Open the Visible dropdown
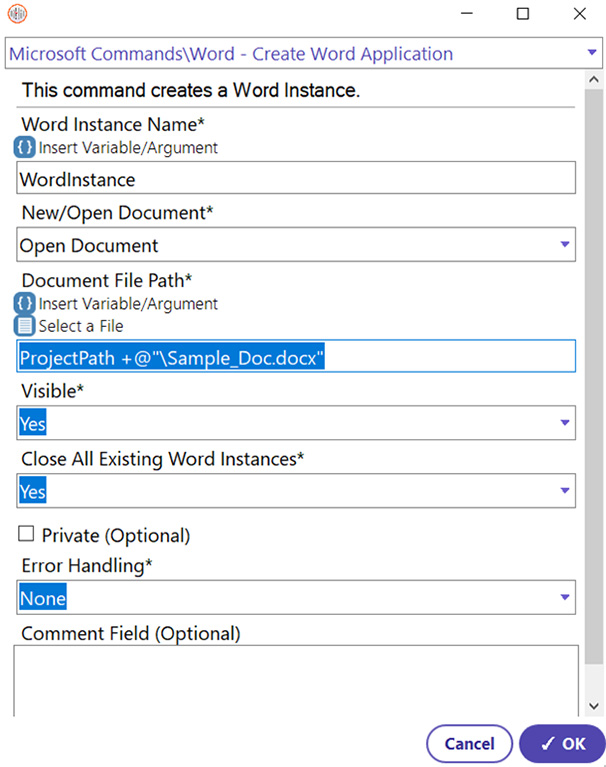Screen dimensions: 606x767 coord(564,423)
